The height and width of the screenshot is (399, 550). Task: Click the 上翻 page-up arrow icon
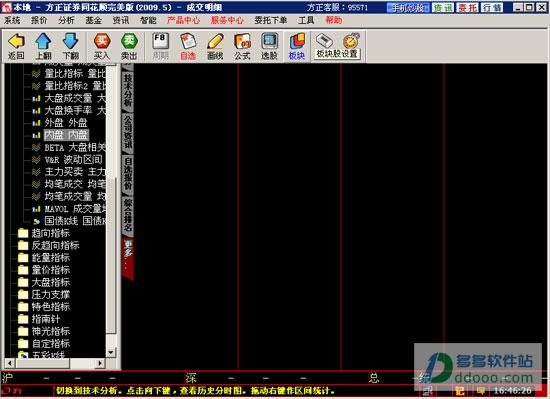pos(43,46)
